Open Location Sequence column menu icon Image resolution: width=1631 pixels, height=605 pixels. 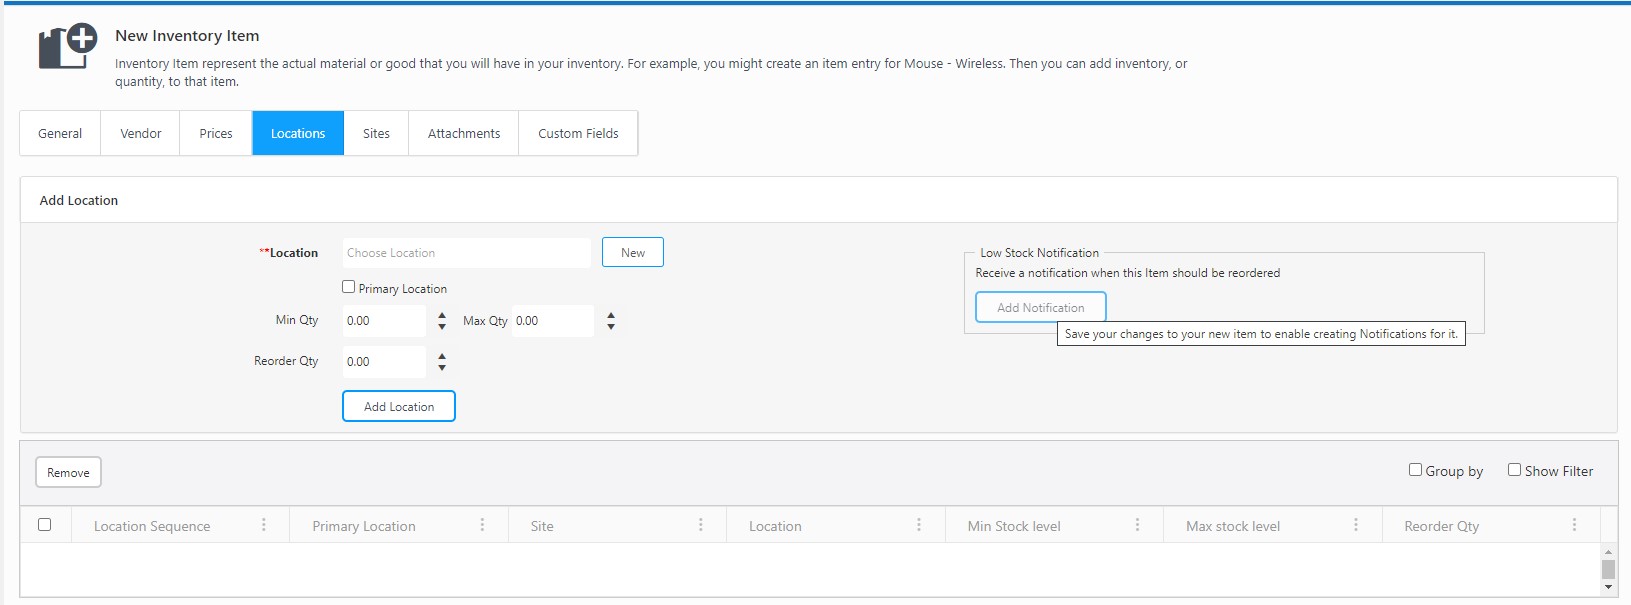coord(264,525)
